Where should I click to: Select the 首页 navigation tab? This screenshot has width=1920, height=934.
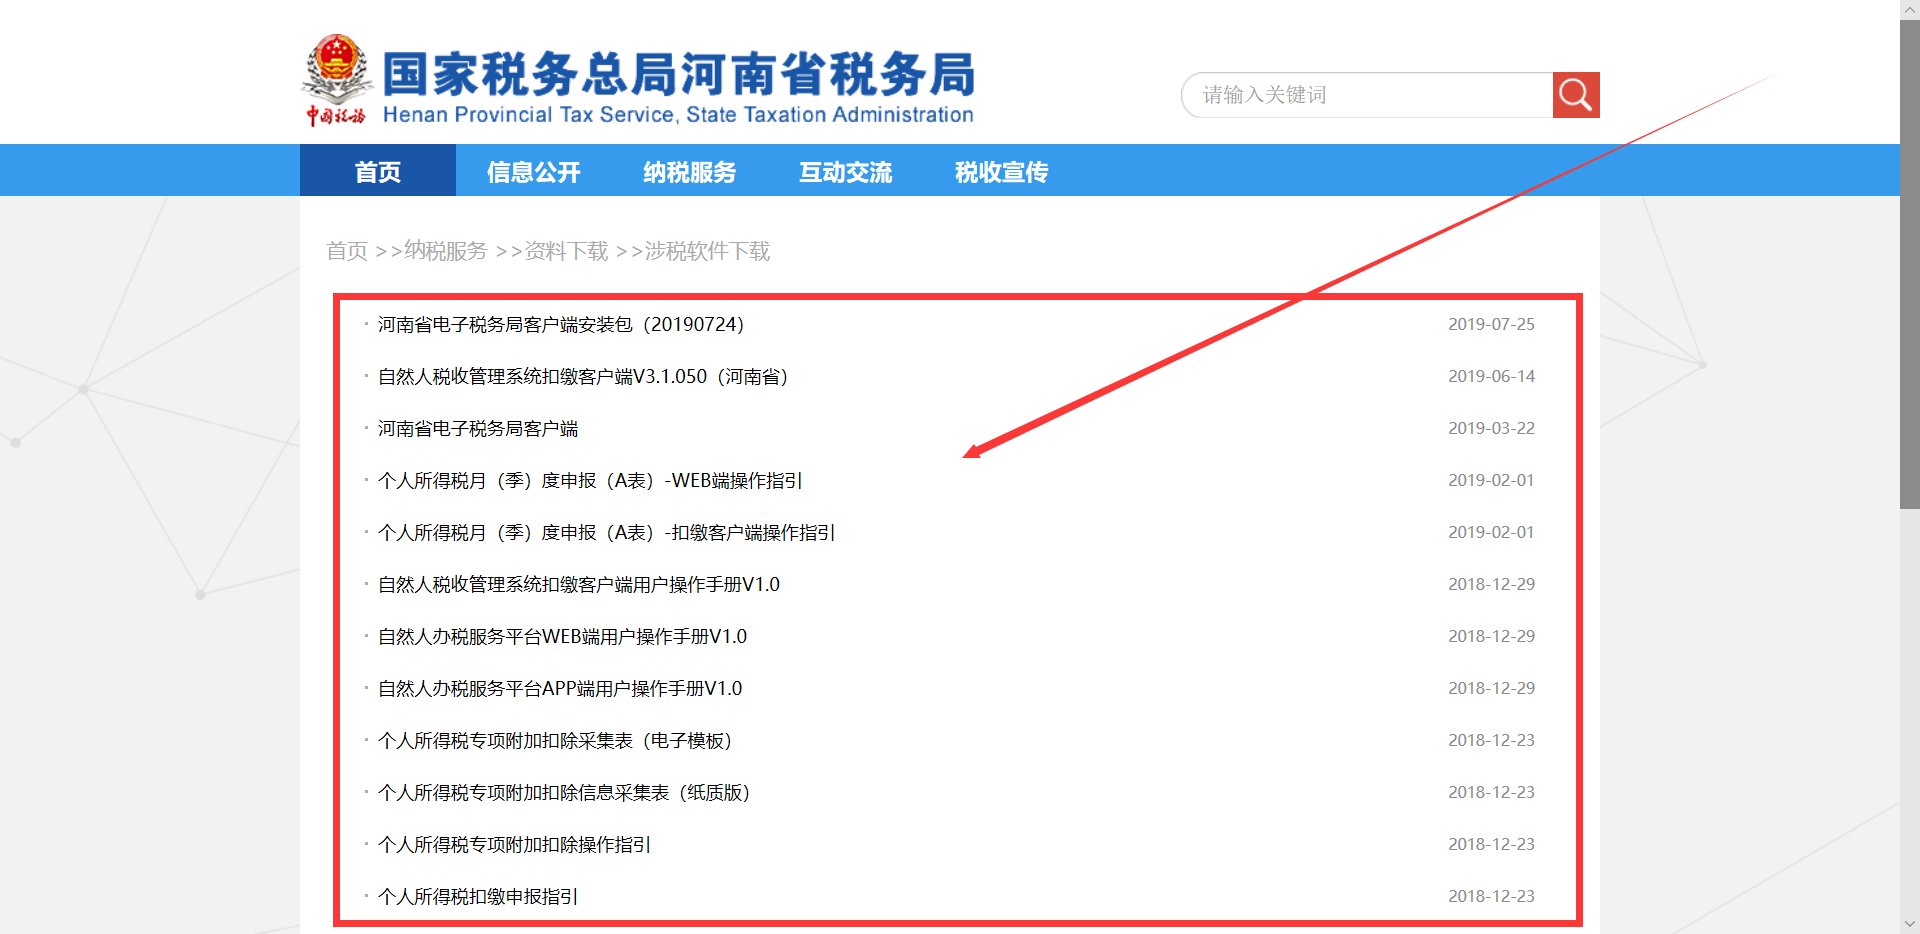pyautogui.click(x=378, y=171)
